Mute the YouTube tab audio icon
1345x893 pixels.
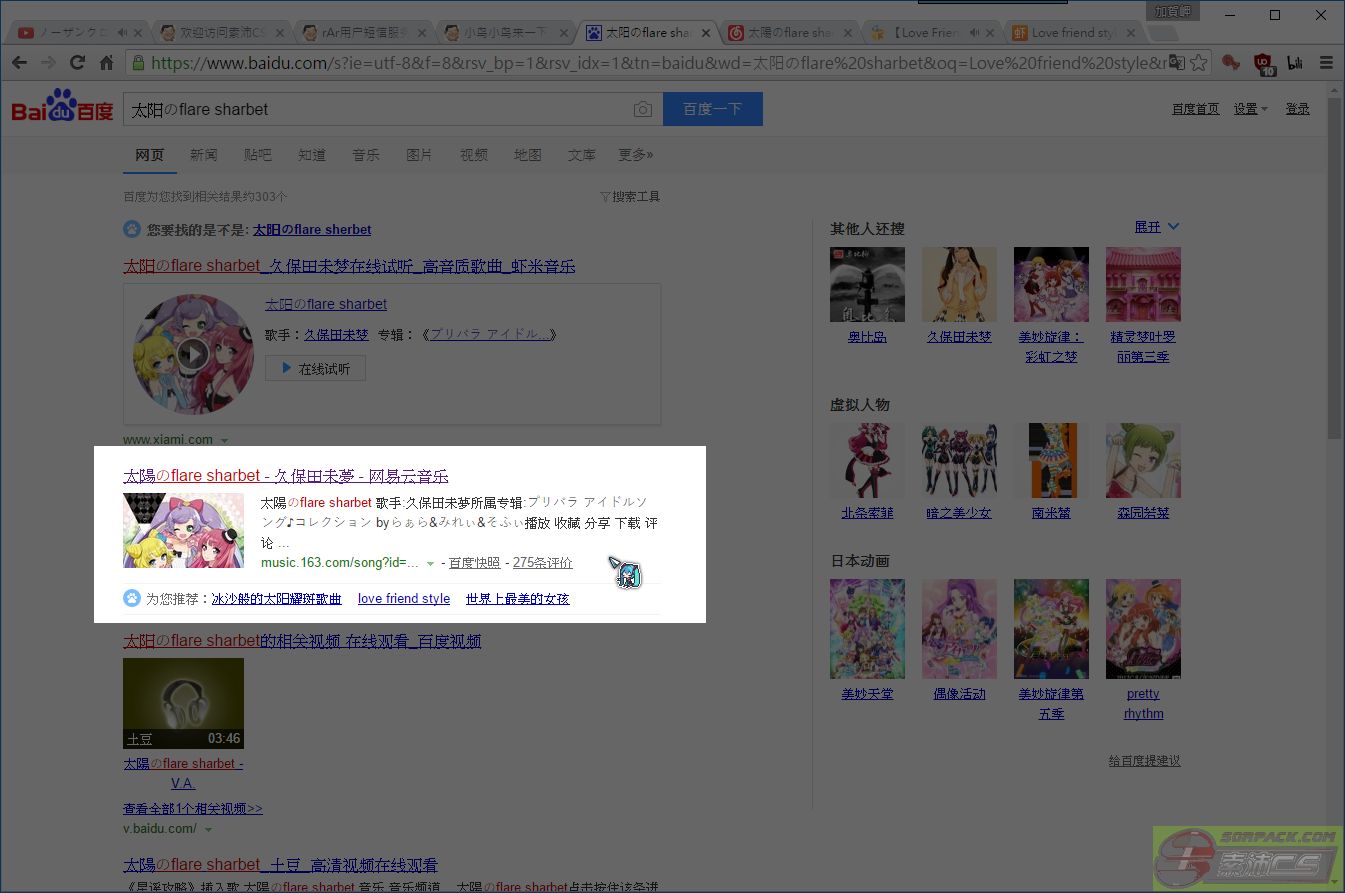[122, 32]
